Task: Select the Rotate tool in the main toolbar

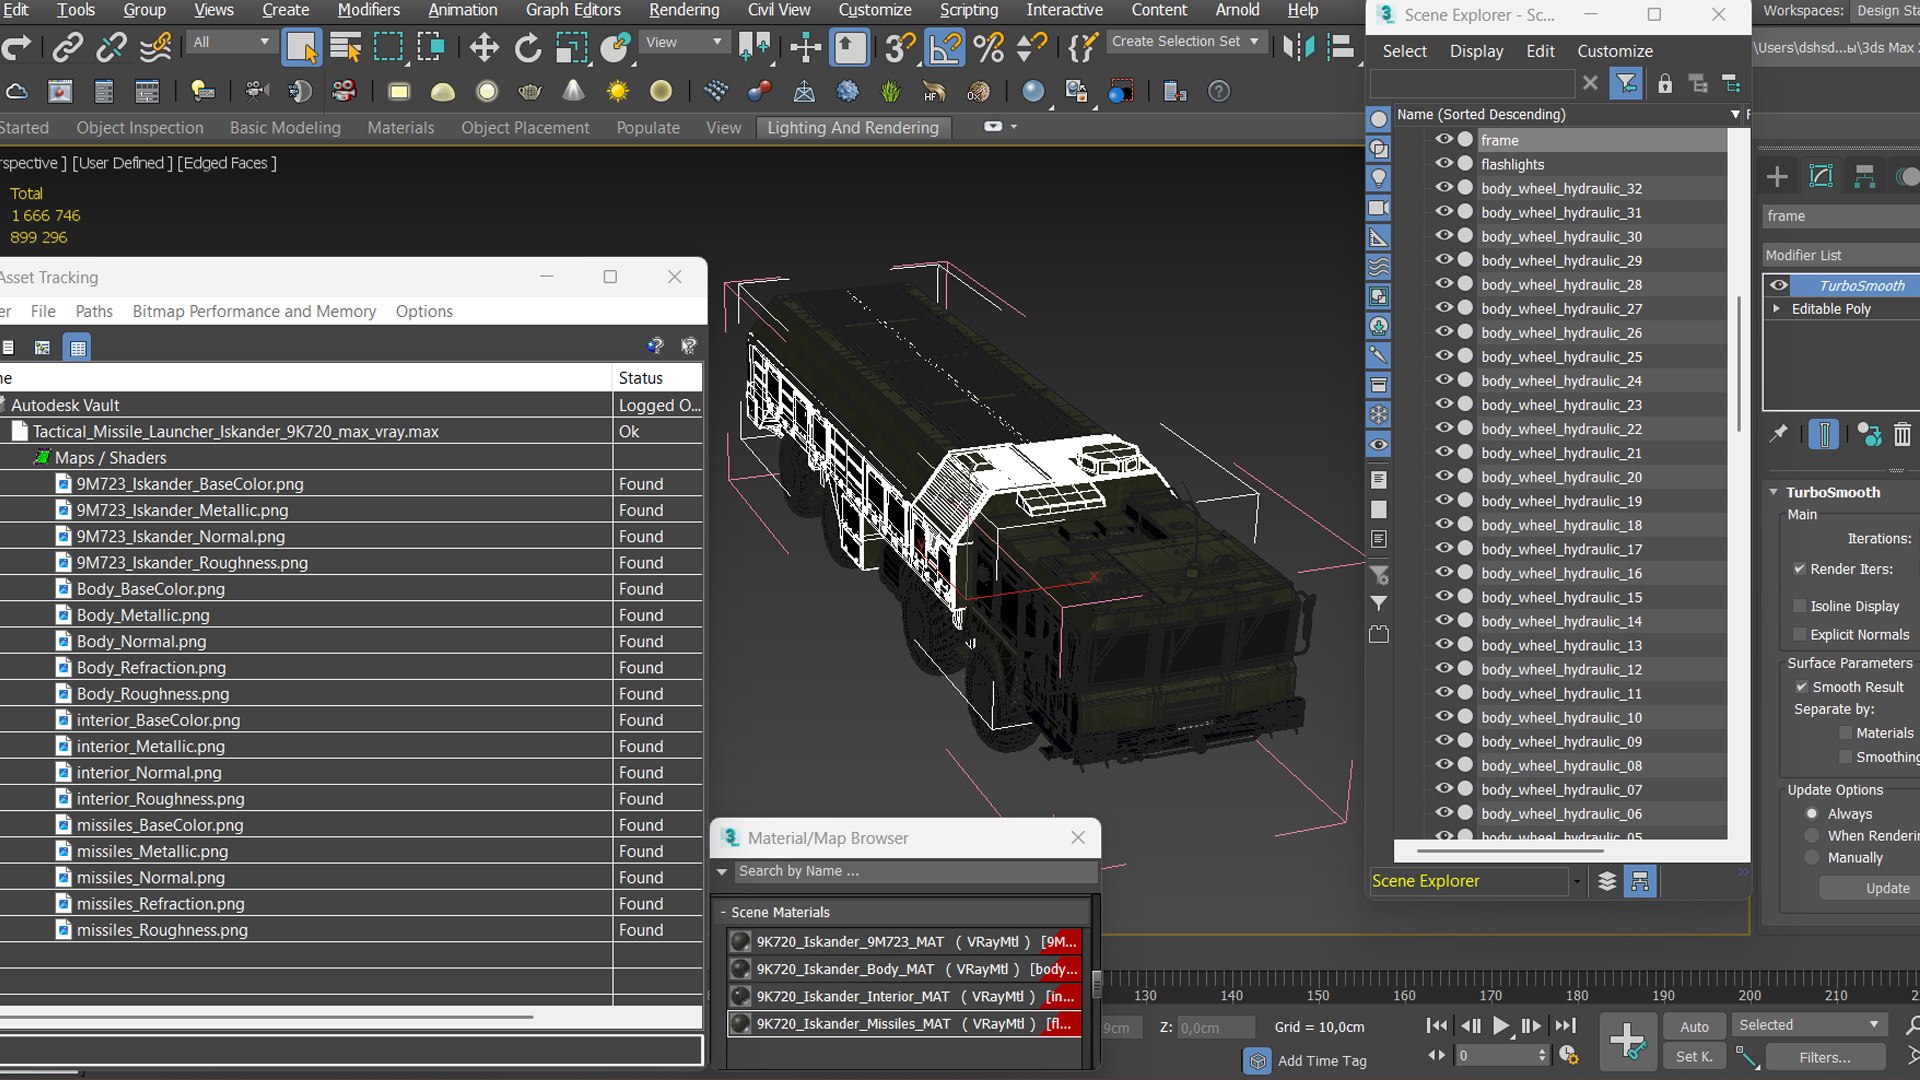Action: [527, 47]
